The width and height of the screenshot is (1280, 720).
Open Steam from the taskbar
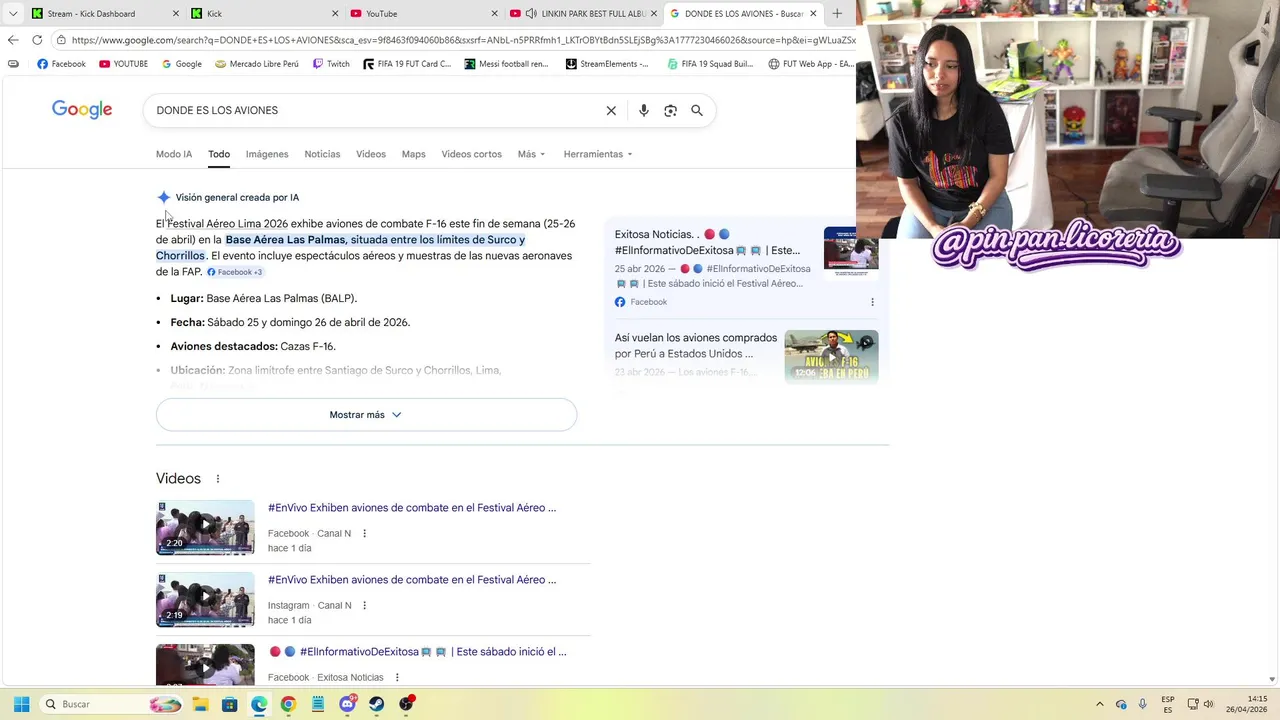click(376, 704)
